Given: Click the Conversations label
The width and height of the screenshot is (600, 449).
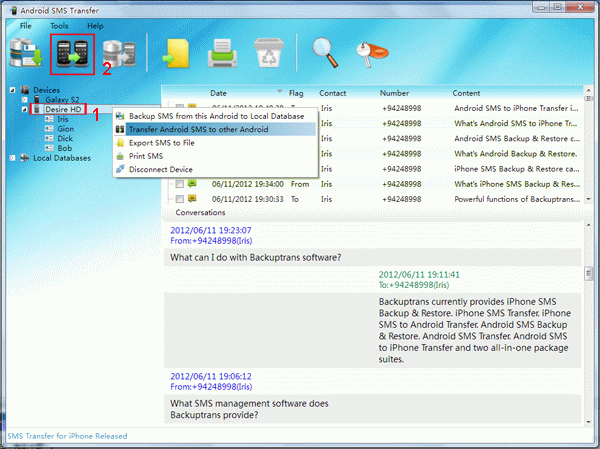Looking at the screenshot, I should coord(200,212).
